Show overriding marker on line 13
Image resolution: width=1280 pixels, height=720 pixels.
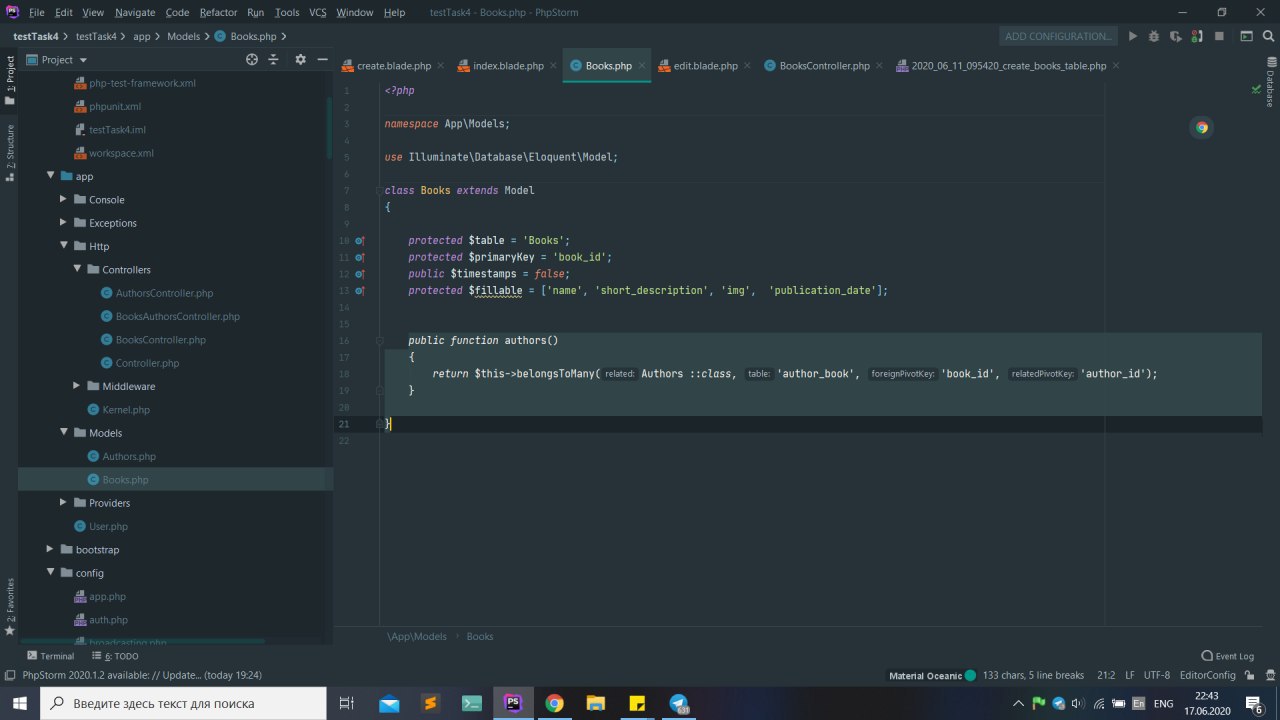(360, 291)
